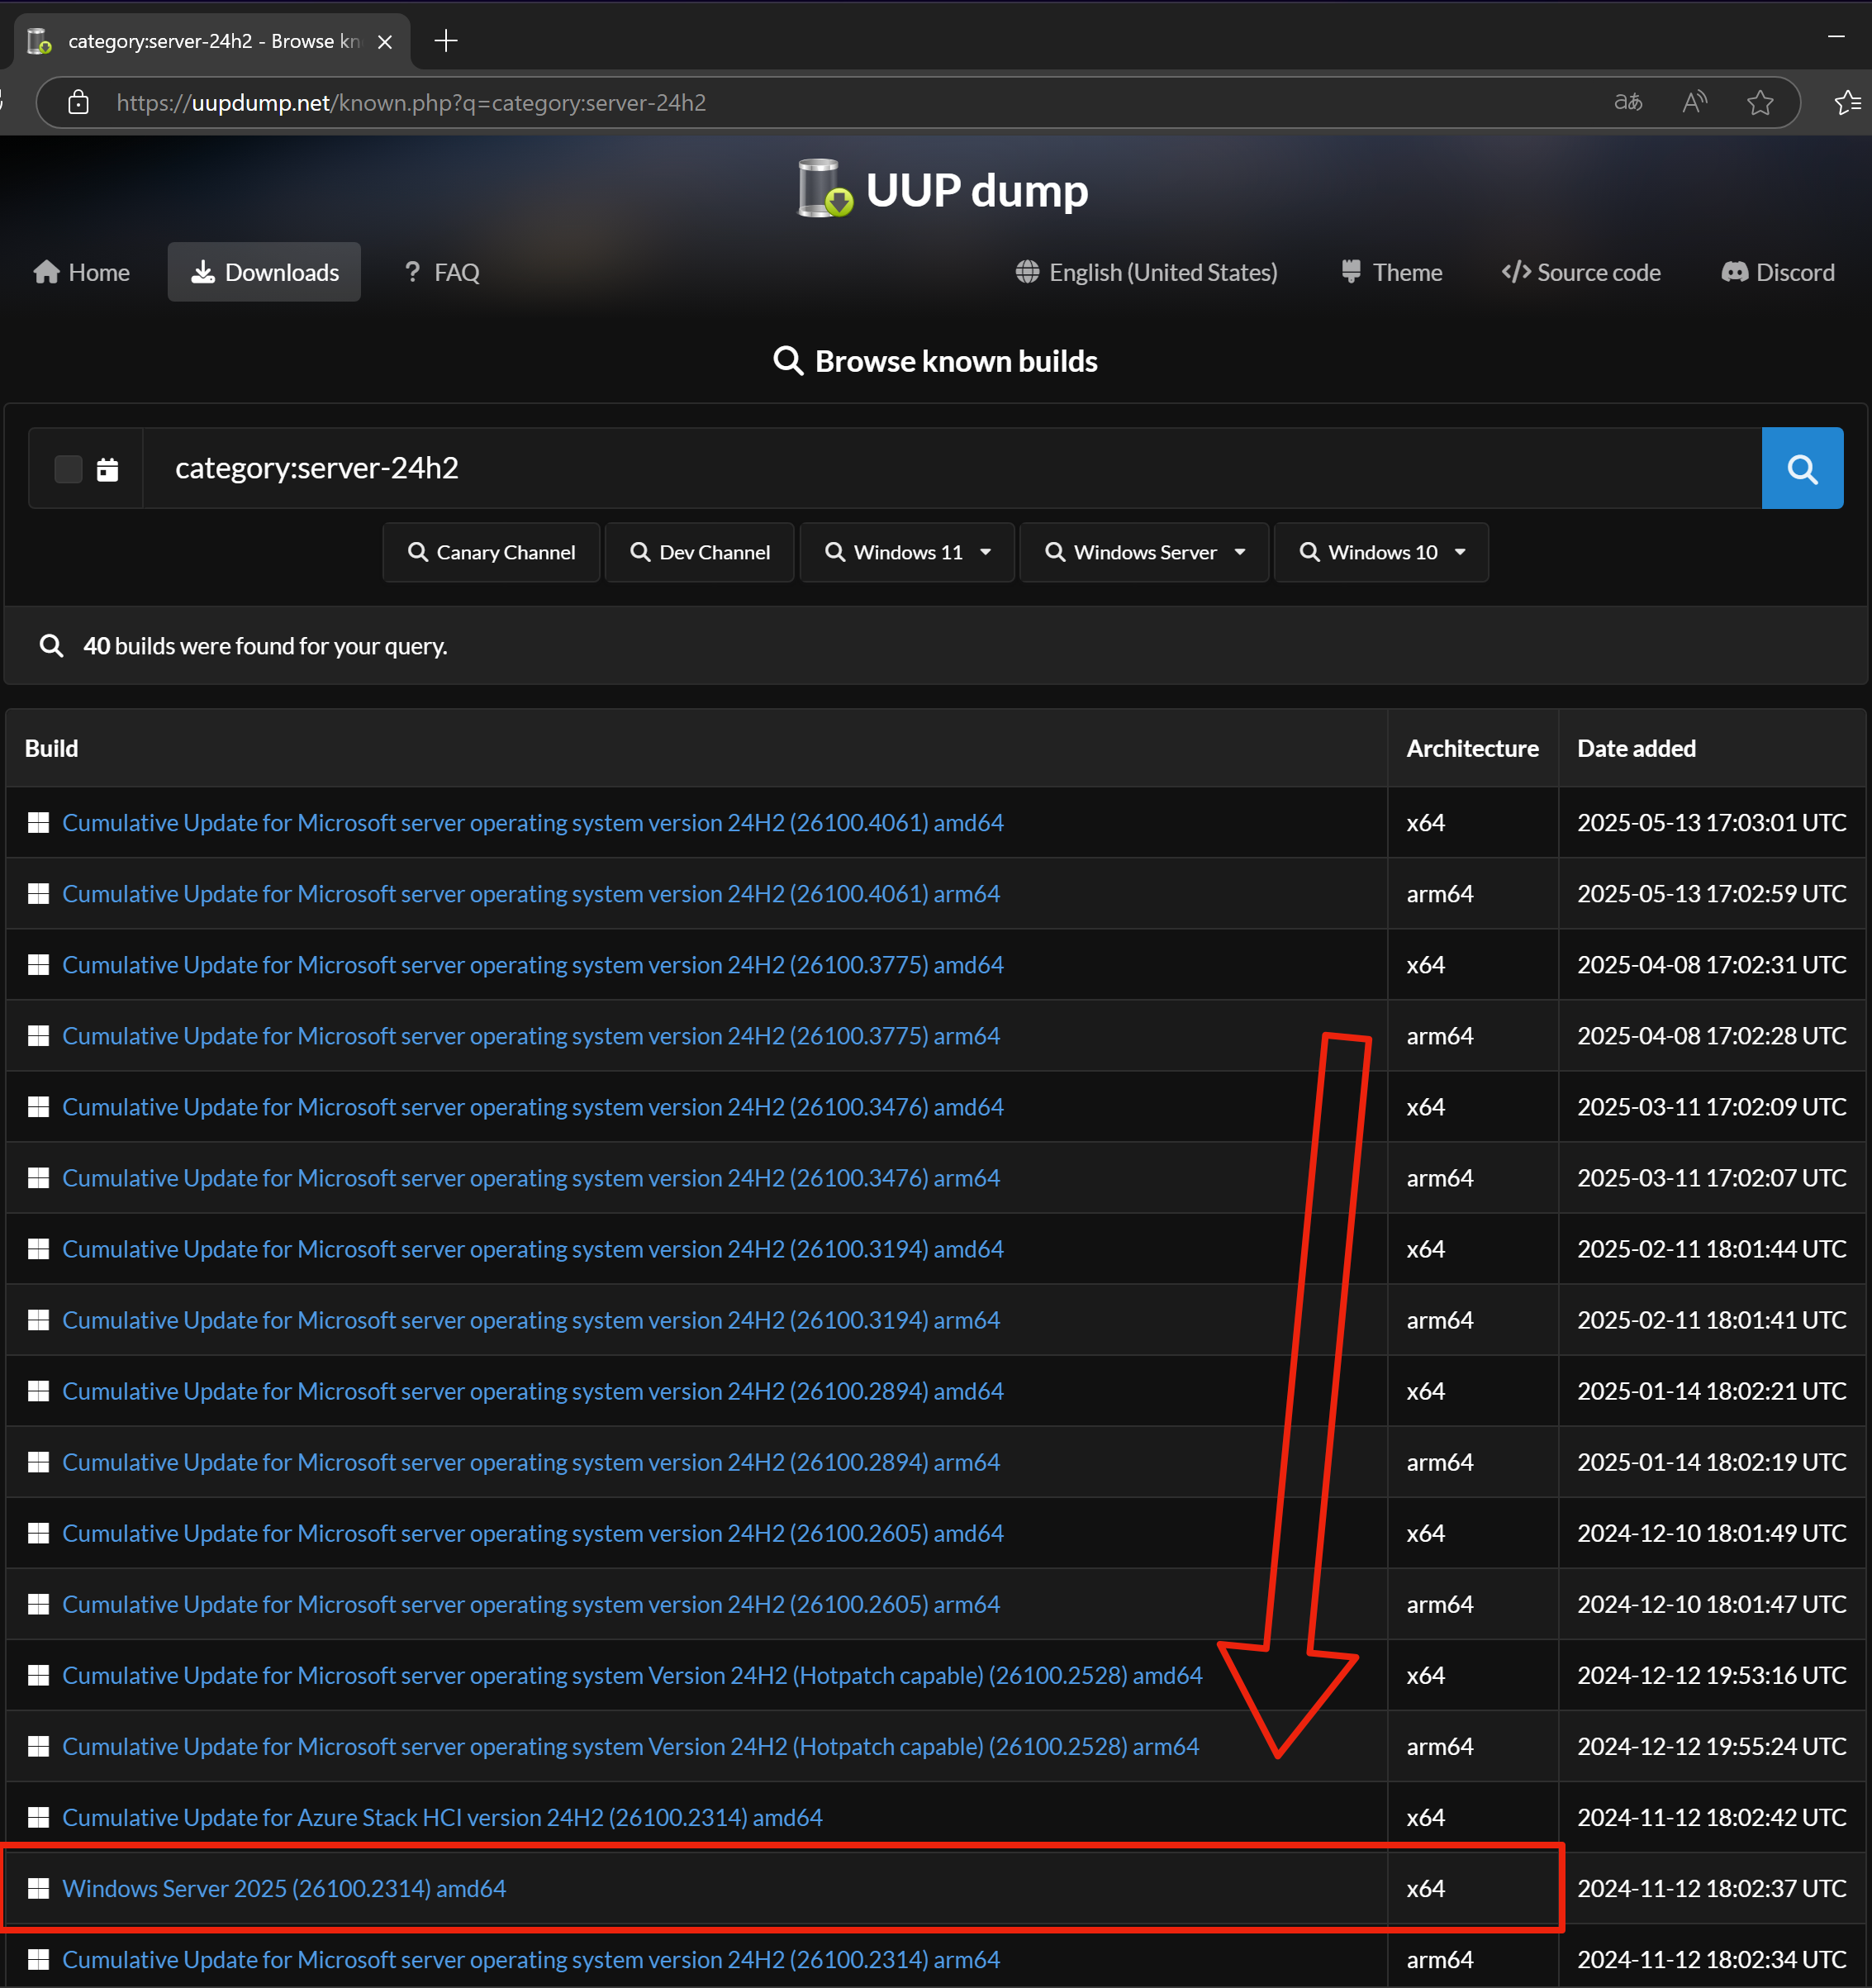This screenshot has width=1872, height=1988.
Task: Click the category:server-24h2 search input field
Action: pos(950,468)
